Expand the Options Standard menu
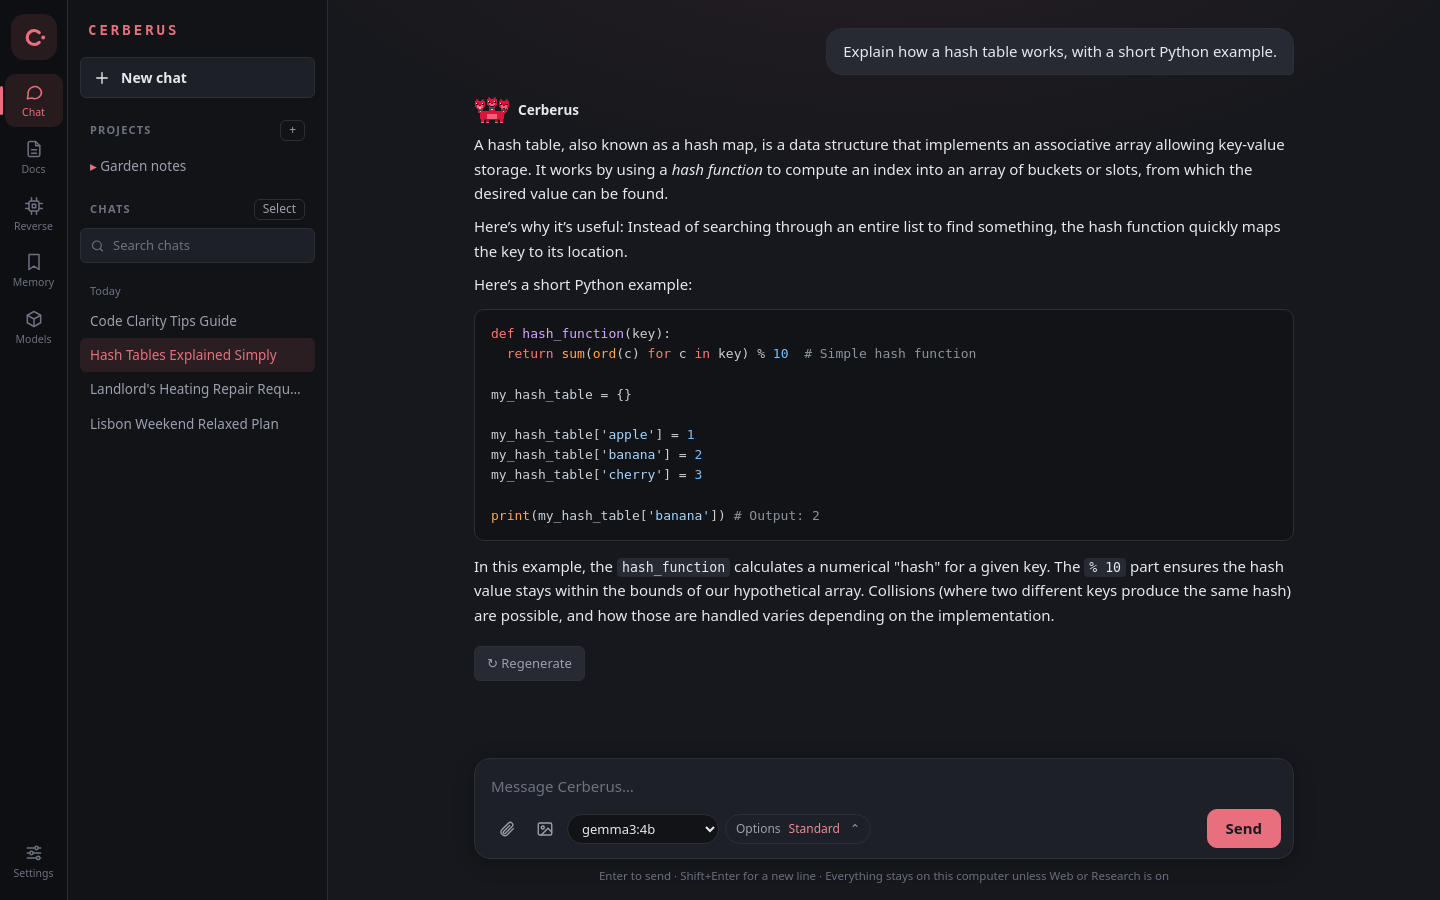The height and width of the screenshot is (900, 1440). click(x=798, y=829)
